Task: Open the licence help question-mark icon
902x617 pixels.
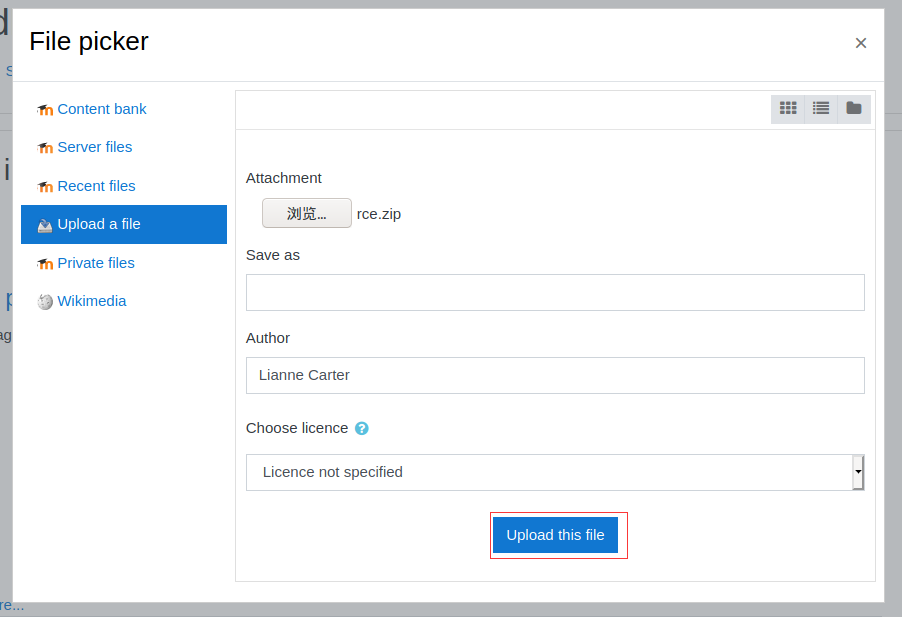Action: click(361, 428)
